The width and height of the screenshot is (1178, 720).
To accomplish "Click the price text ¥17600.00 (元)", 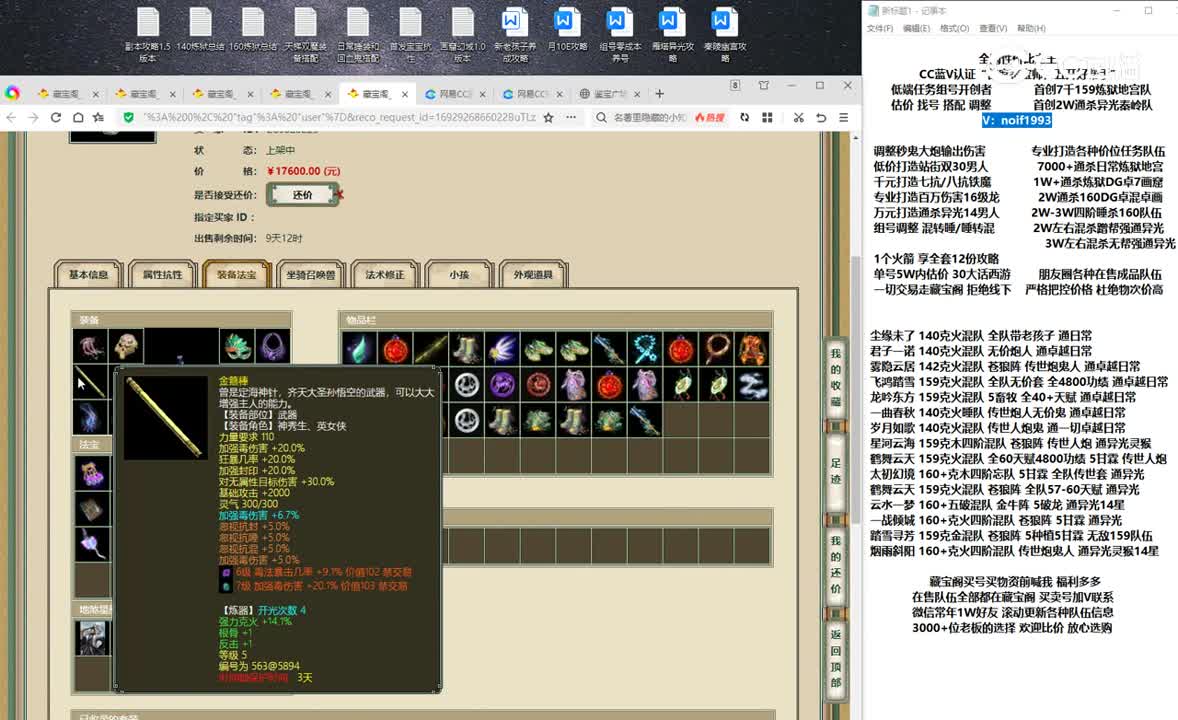I will (x=303, y=171).
